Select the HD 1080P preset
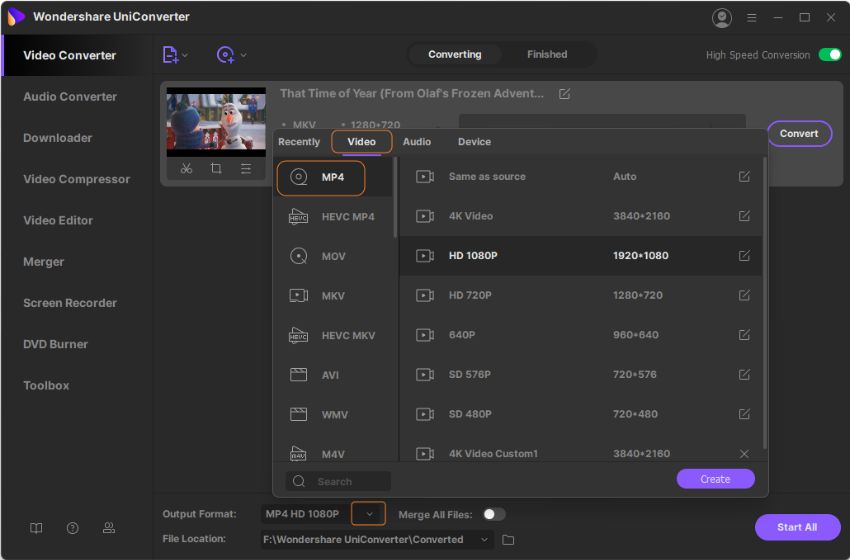This screenshot has height=560, width=850. coord(580,256)
